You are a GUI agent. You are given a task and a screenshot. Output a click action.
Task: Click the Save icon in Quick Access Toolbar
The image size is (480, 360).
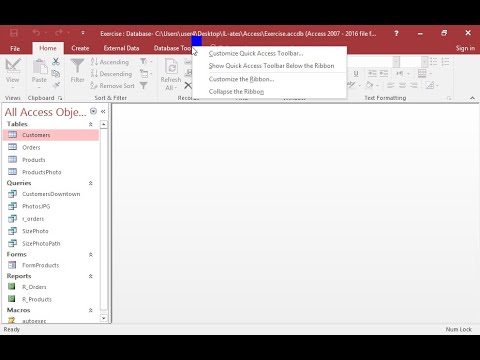[14, 33]
